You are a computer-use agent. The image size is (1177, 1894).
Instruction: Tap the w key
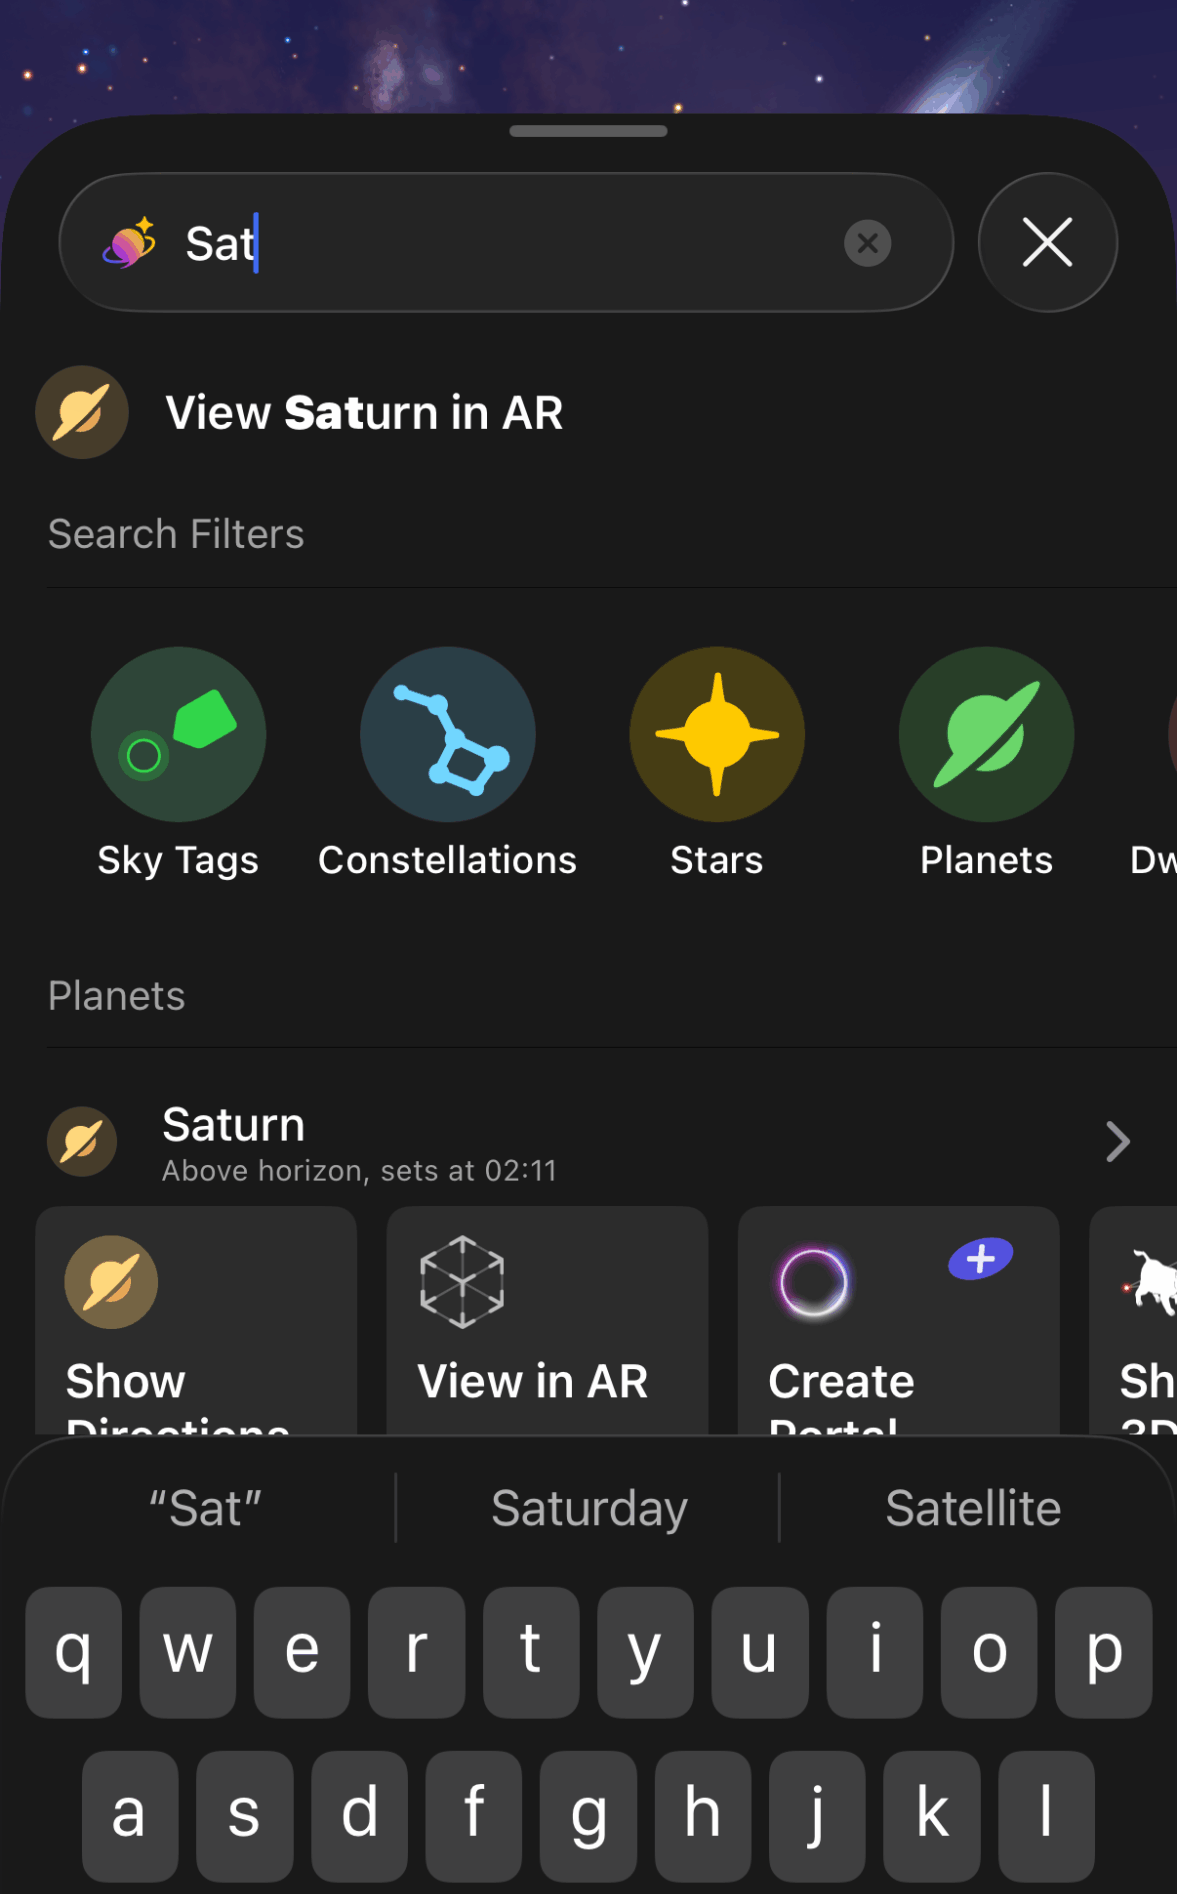188,1652
